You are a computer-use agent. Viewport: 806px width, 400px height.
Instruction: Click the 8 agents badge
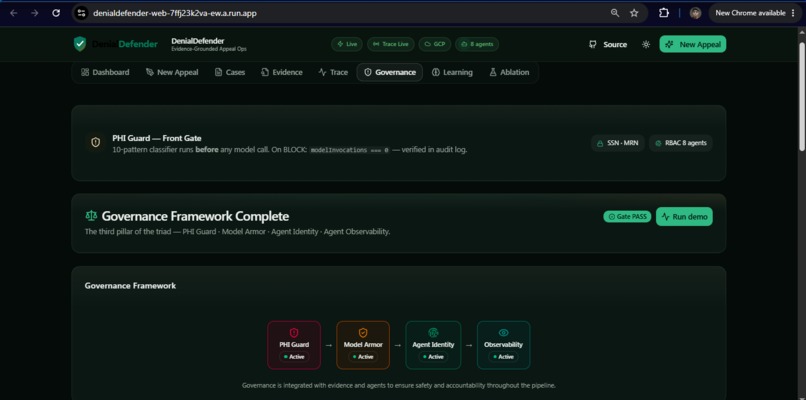point(477,44)
